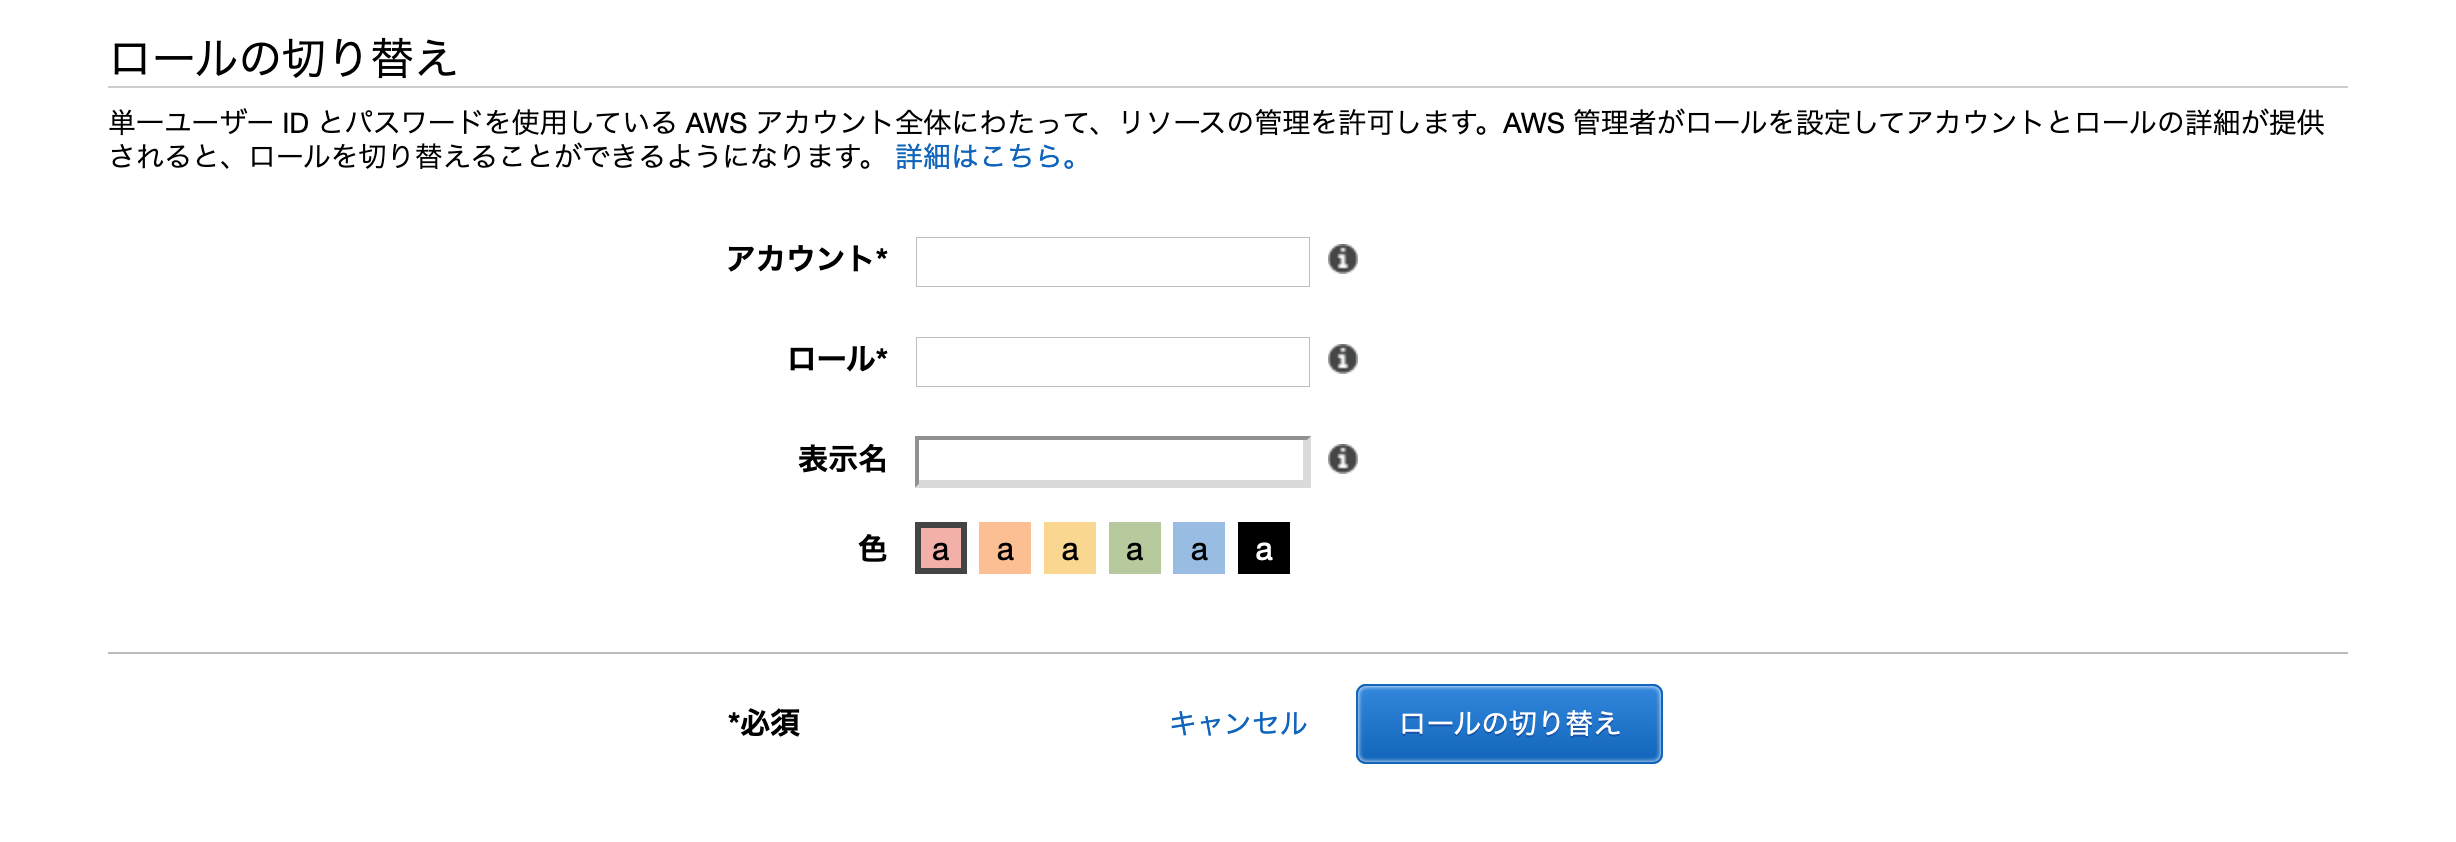Click the ロール info icon
The width and height of the screenshot is (2456, 842).
click(x=1342, y=360)
